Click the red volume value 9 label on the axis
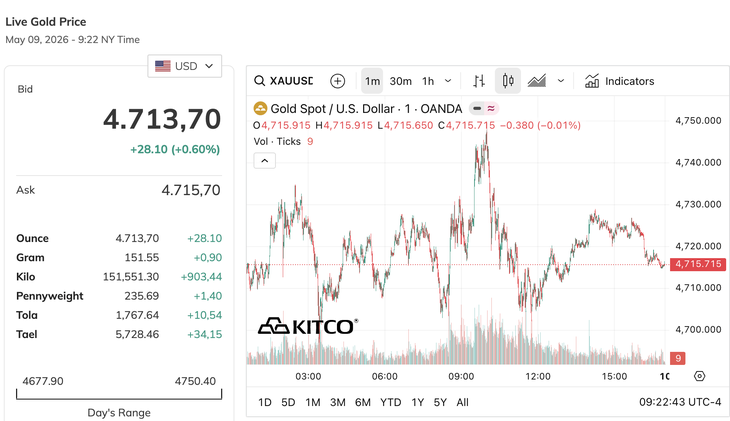This screenshot has height=421, width=730. coord(678,358)
